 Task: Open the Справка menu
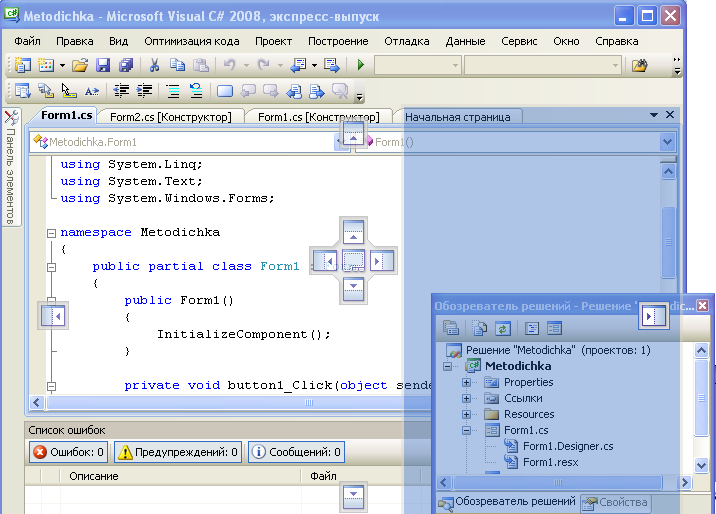(616, 41)
